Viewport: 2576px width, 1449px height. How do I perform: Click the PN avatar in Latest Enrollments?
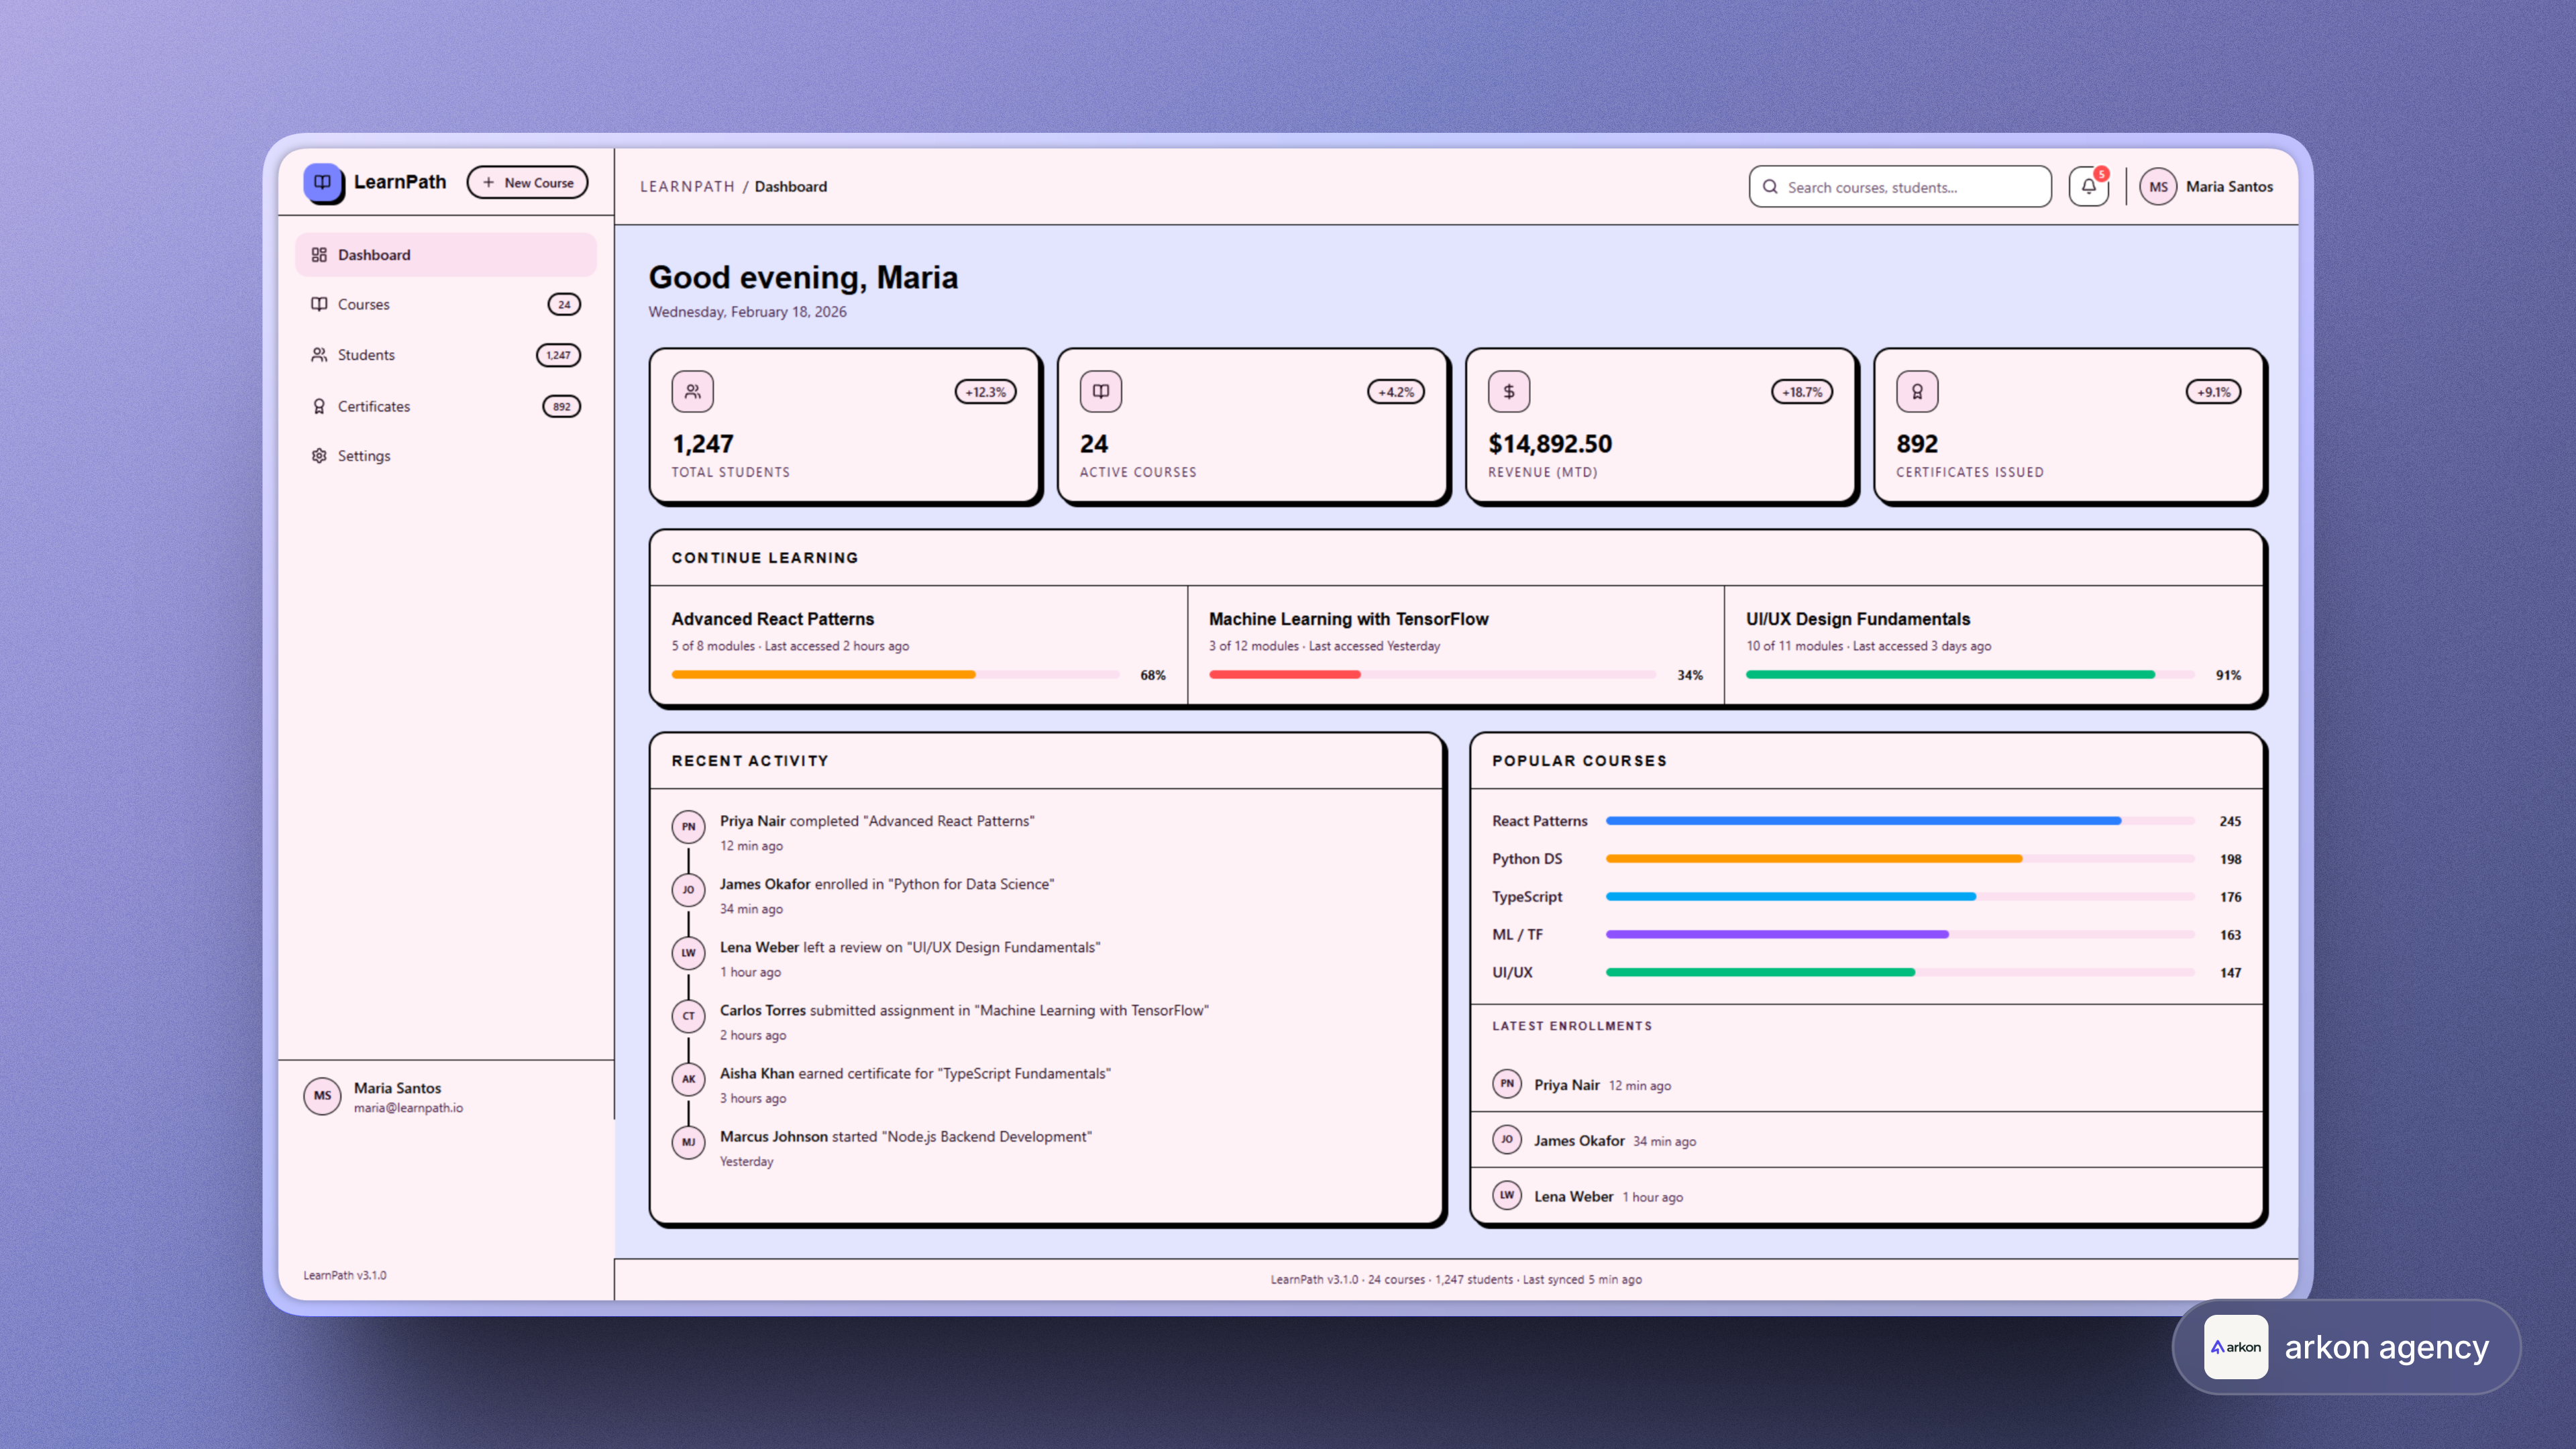(1507, 1084)
